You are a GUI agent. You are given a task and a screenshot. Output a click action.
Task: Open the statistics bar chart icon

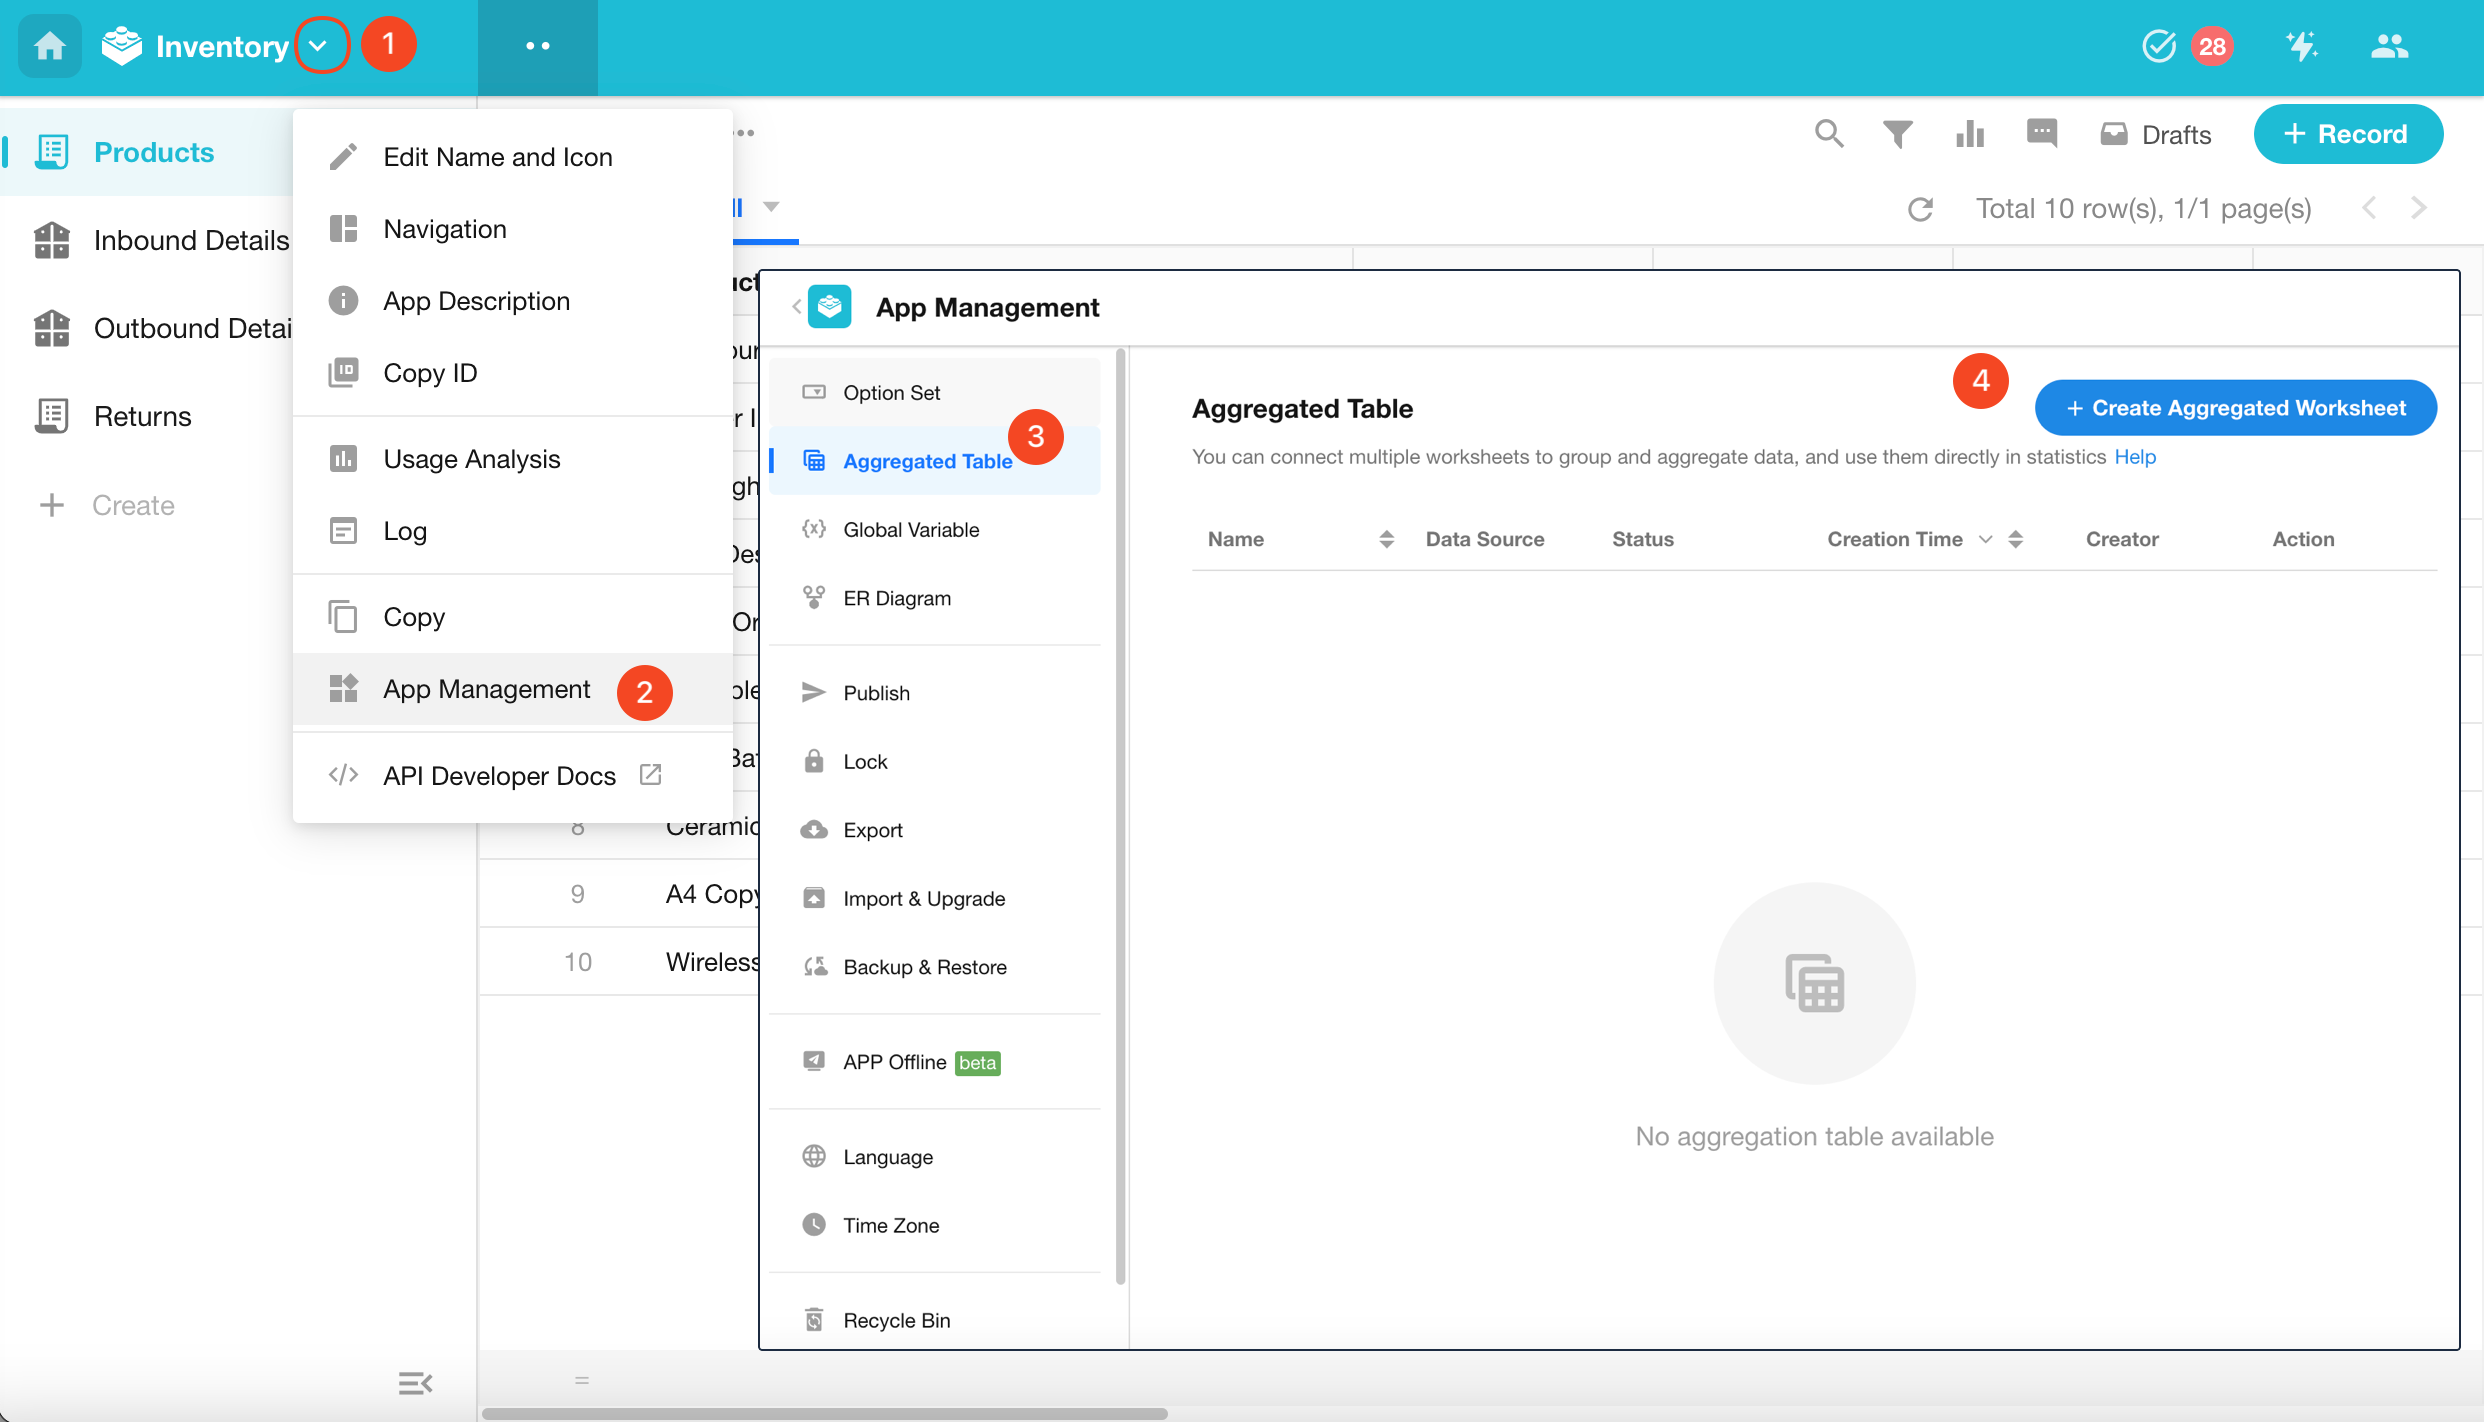point(1969,134)
